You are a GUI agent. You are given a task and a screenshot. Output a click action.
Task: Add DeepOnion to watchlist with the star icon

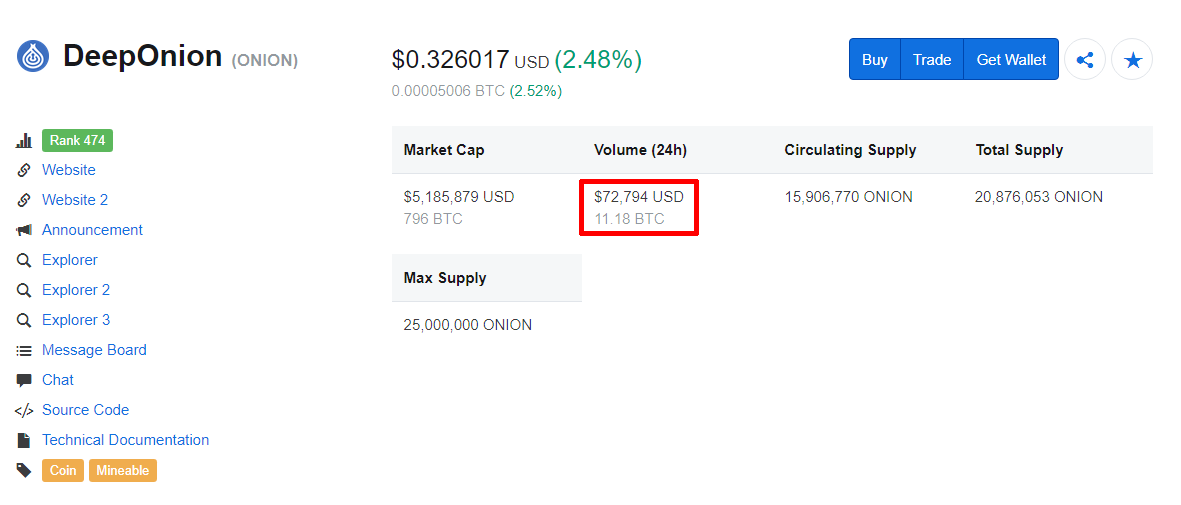(1132, 60)
